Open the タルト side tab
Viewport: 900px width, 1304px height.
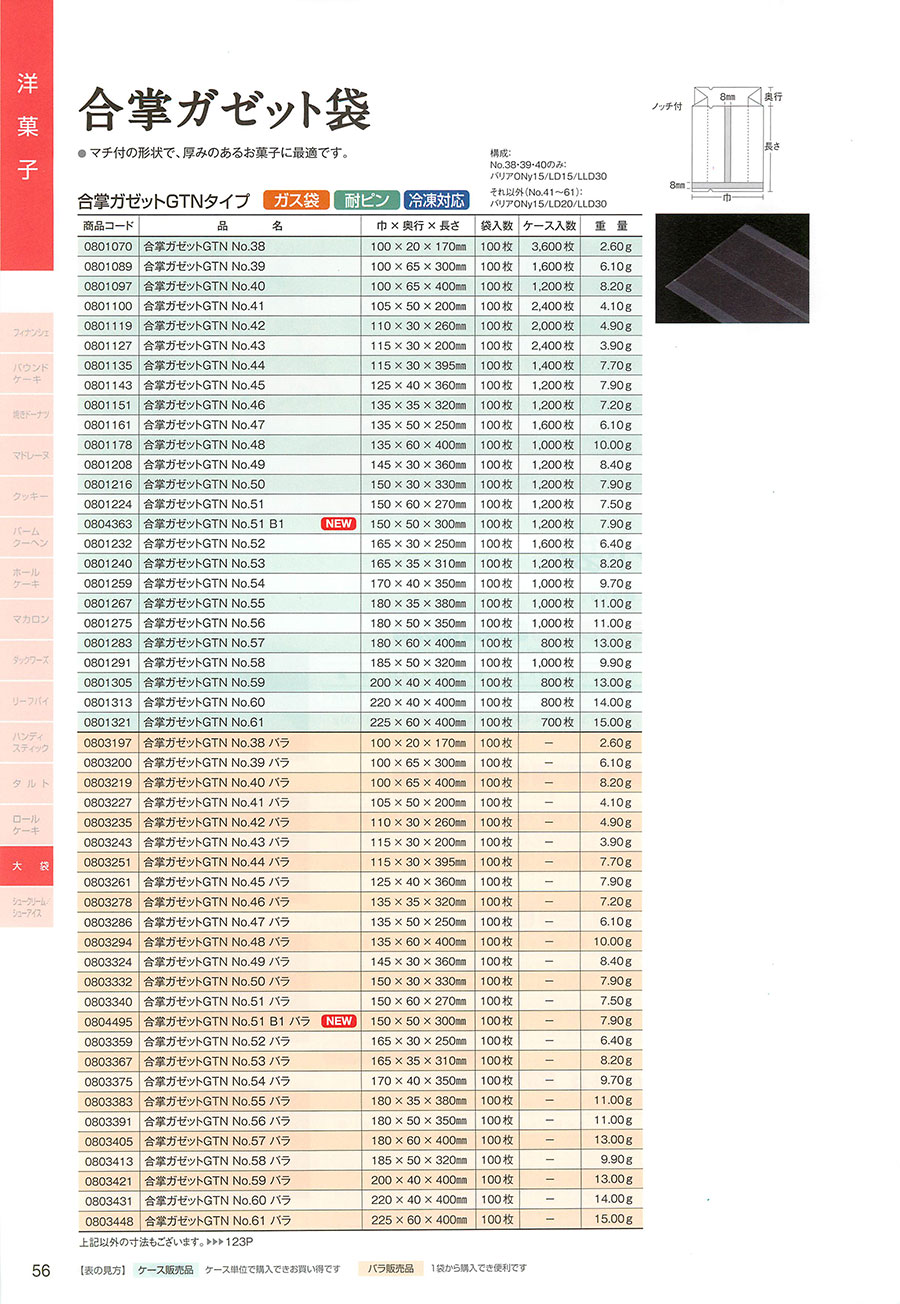tap(26, 783)
